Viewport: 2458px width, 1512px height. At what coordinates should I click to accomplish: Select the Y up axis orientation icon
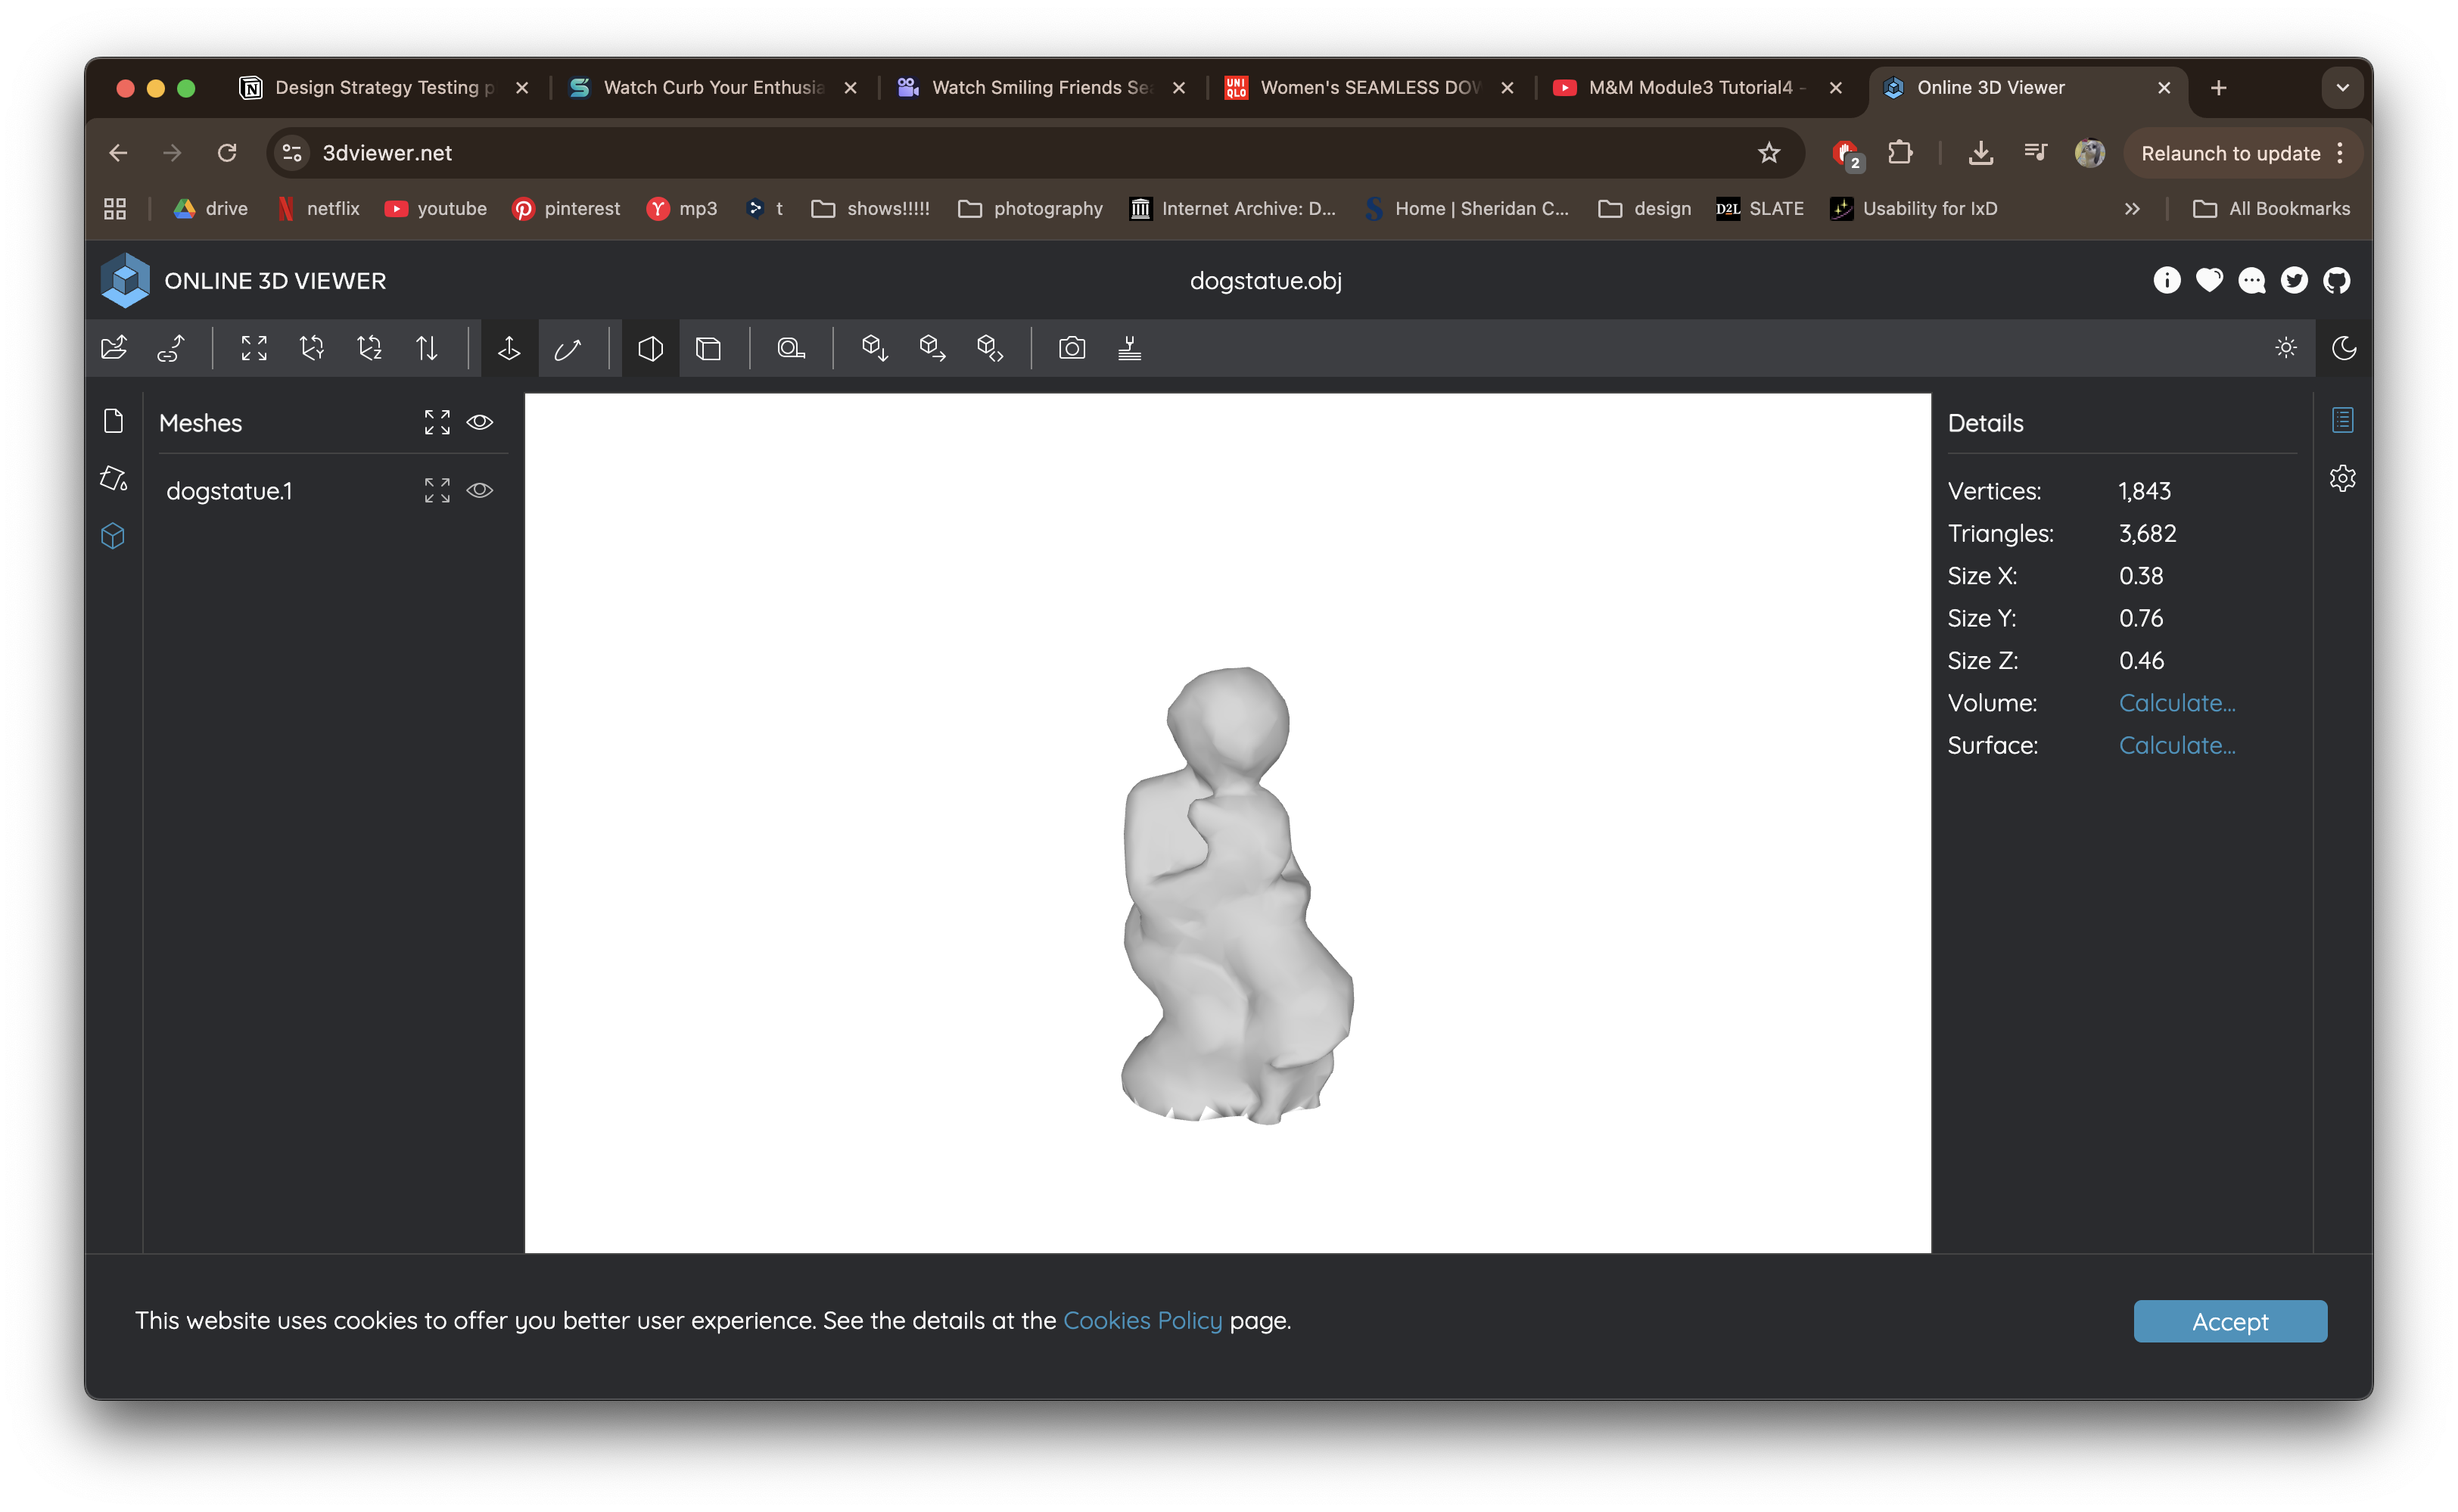point(311,348)
